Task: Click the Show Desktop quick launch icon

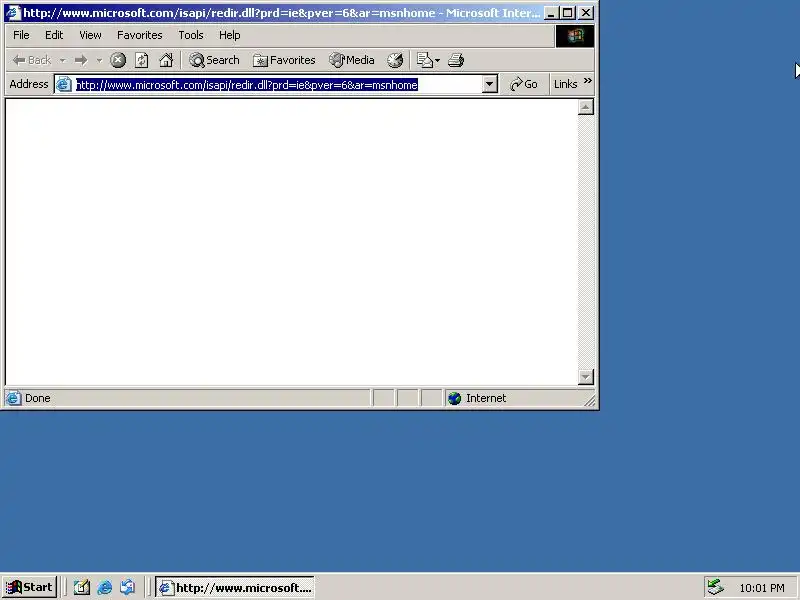Action: (x=82, y=588)
